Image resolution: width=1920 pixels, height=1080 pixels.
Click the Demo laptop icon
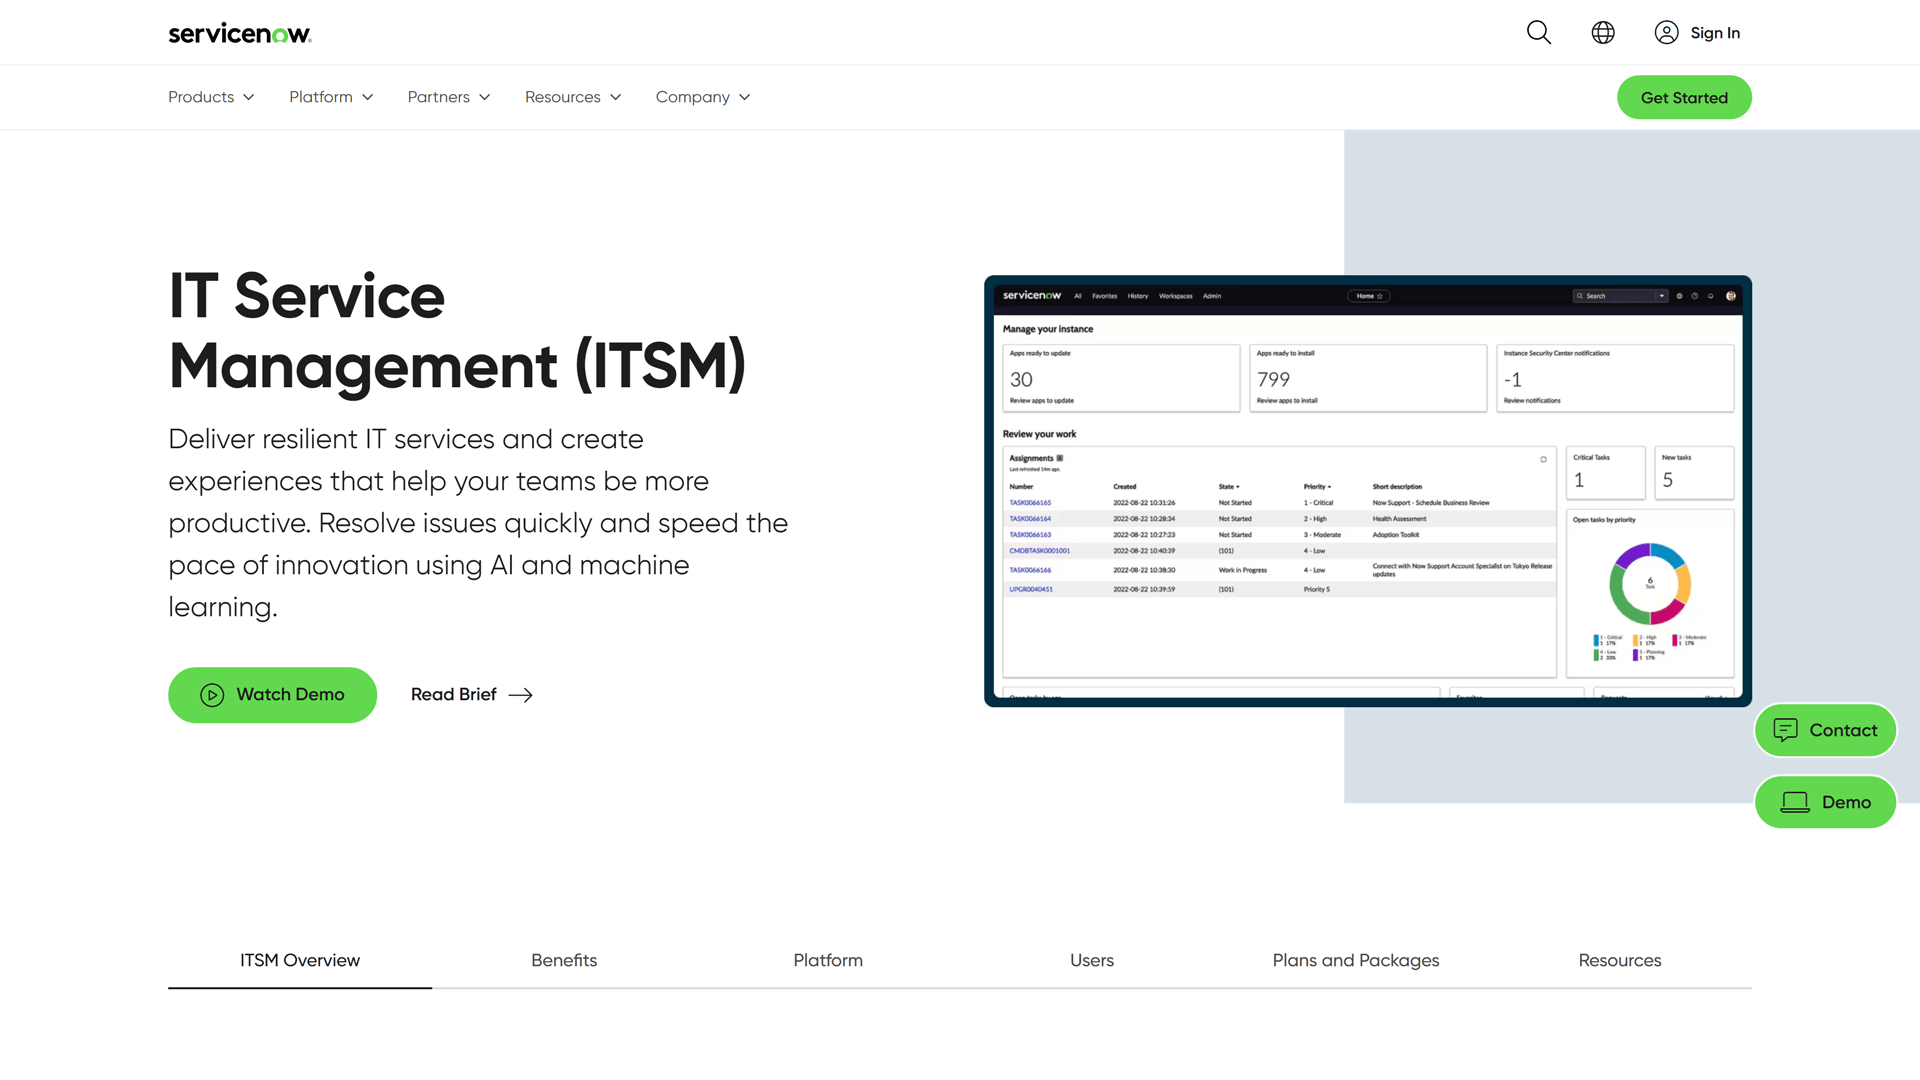point(1794,802)
